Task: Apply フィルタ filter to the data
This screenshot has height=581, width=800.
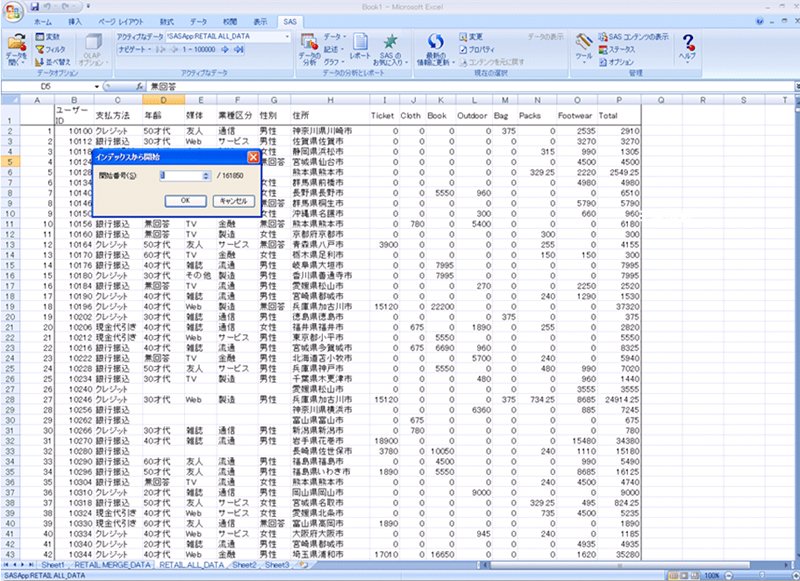Action: (50, 49)
